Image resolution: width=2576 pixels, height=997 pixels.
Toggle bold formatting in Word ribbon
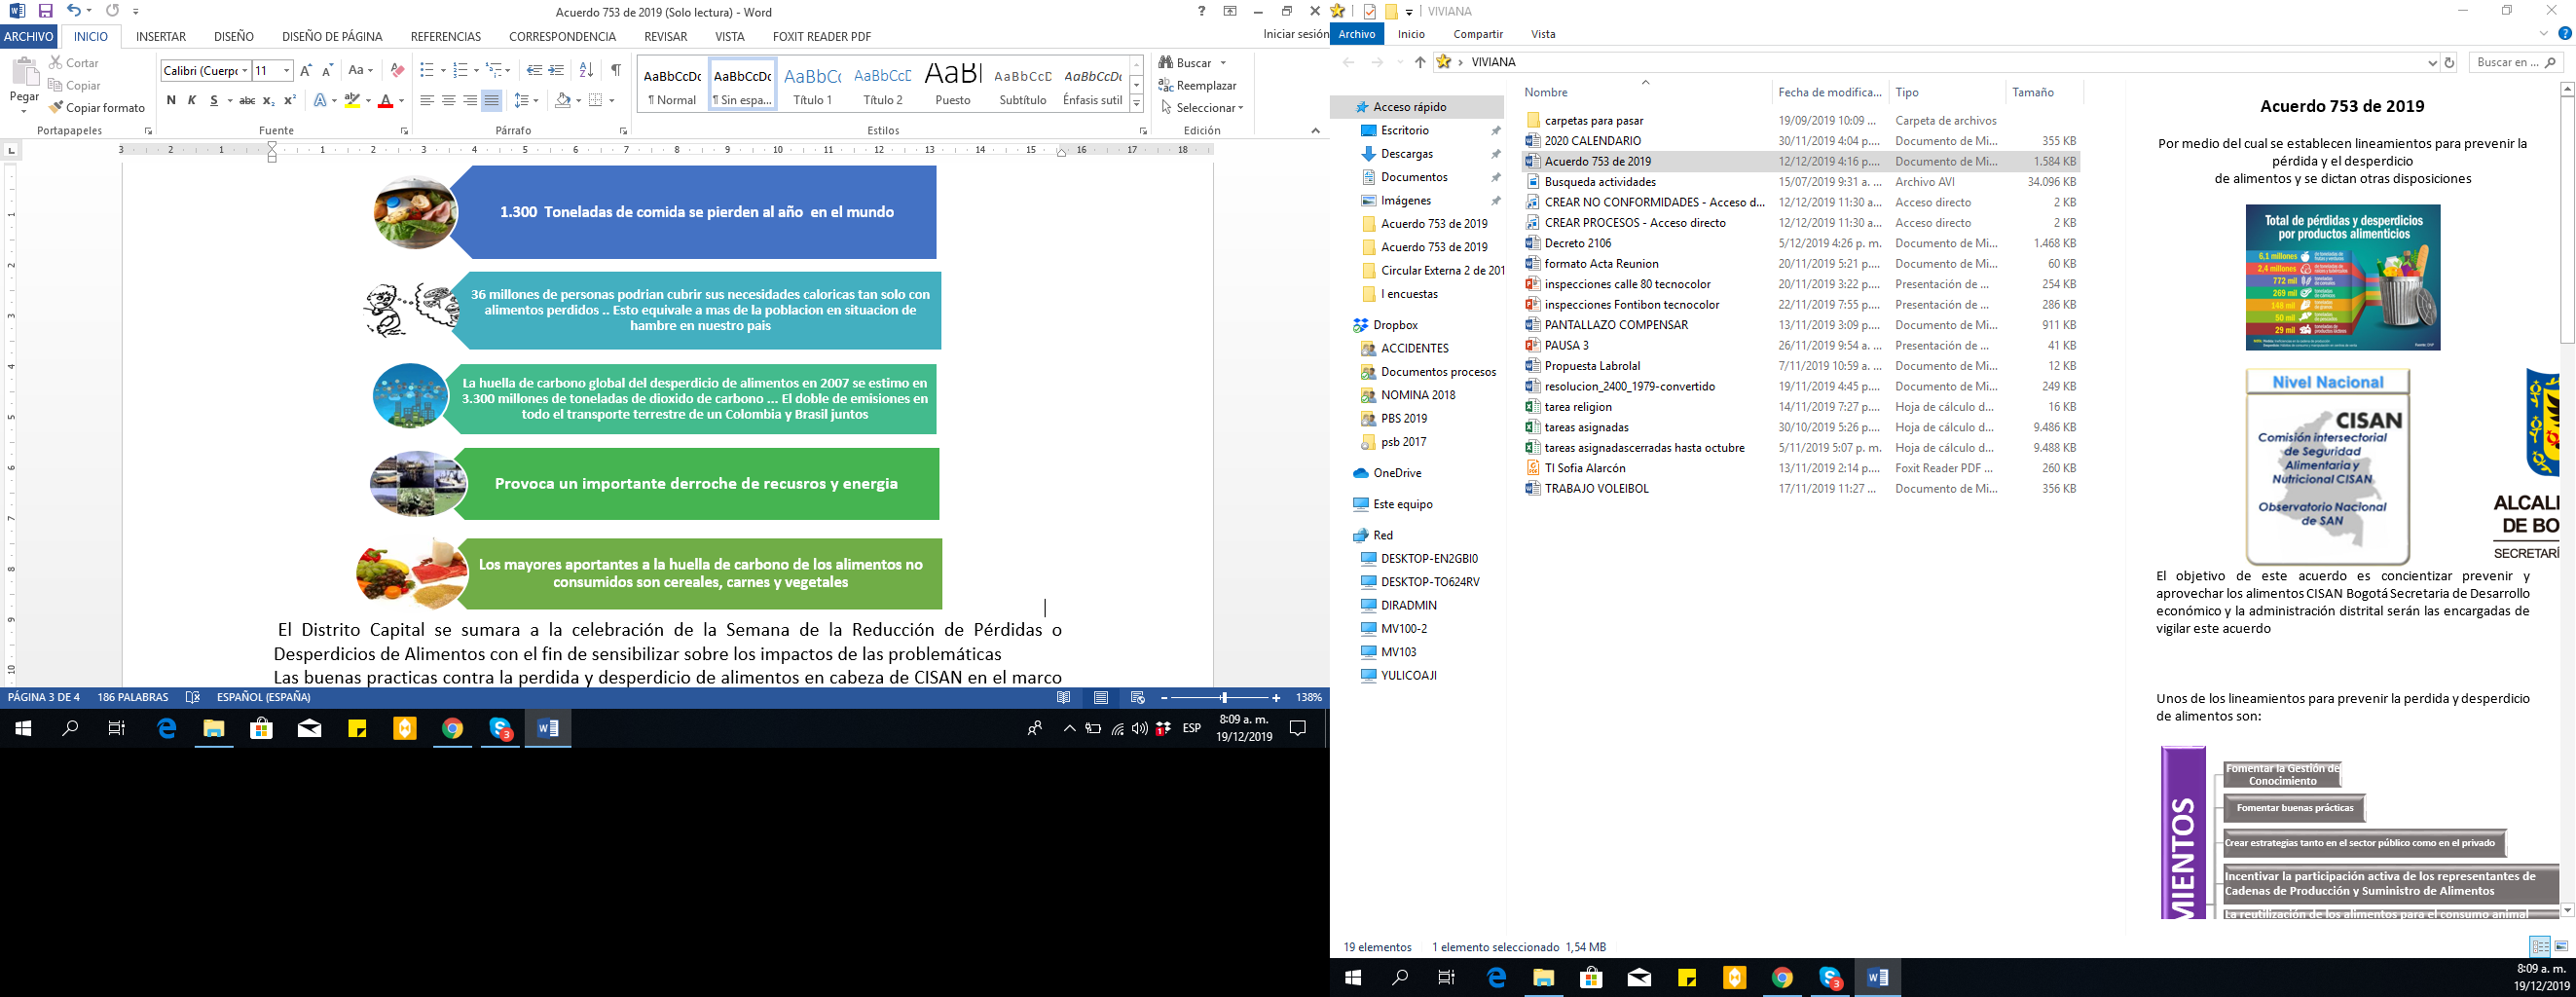[x=171, y=100]
